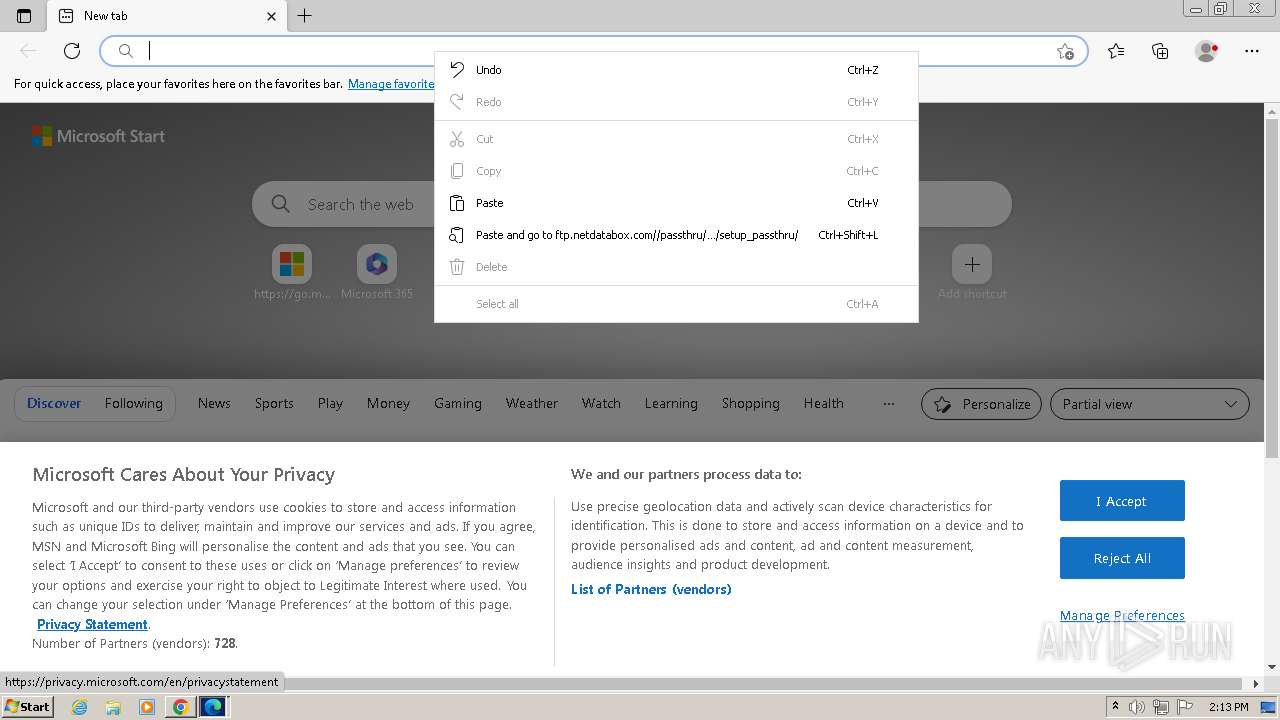The height and width of the screenshot is (720, 1280).
Task: Open the volume speaker tray icon
Action: [1137, 707]
